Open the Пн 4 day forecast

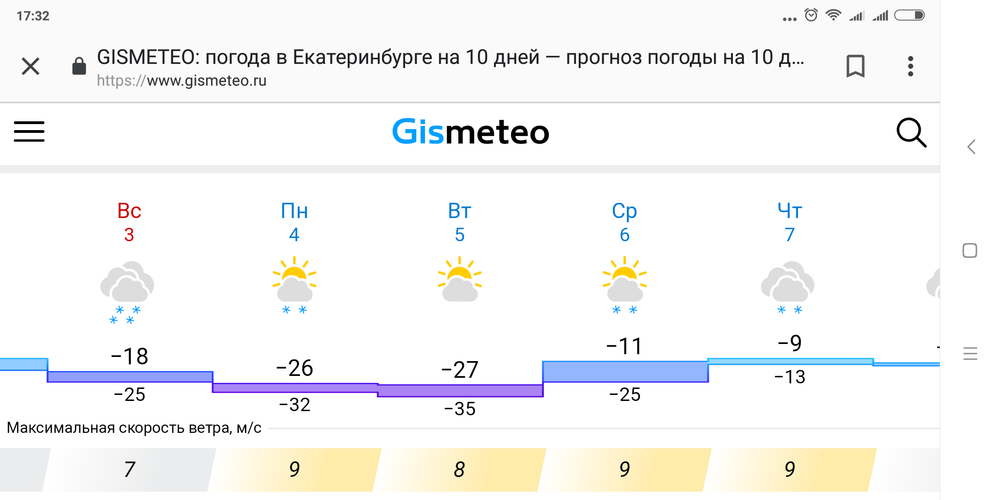point(294,222)
